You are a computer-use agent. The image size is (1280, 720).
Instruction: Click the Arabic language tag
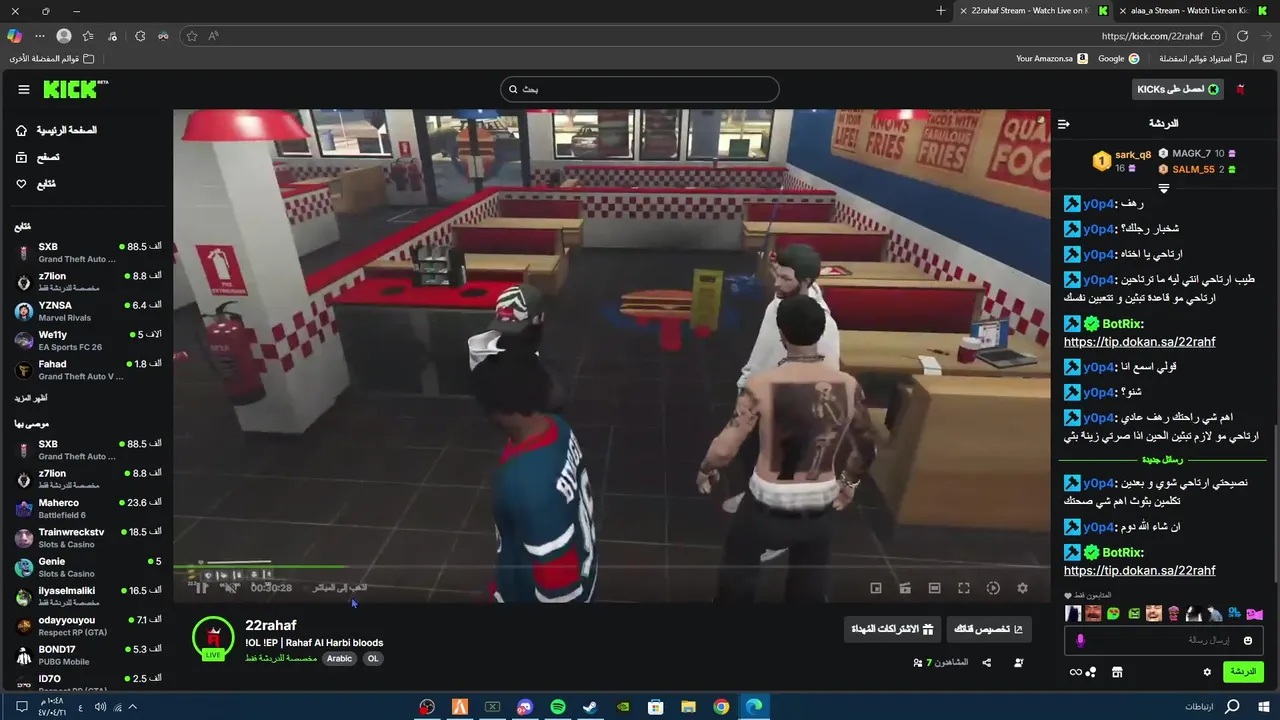coord(339,659)
